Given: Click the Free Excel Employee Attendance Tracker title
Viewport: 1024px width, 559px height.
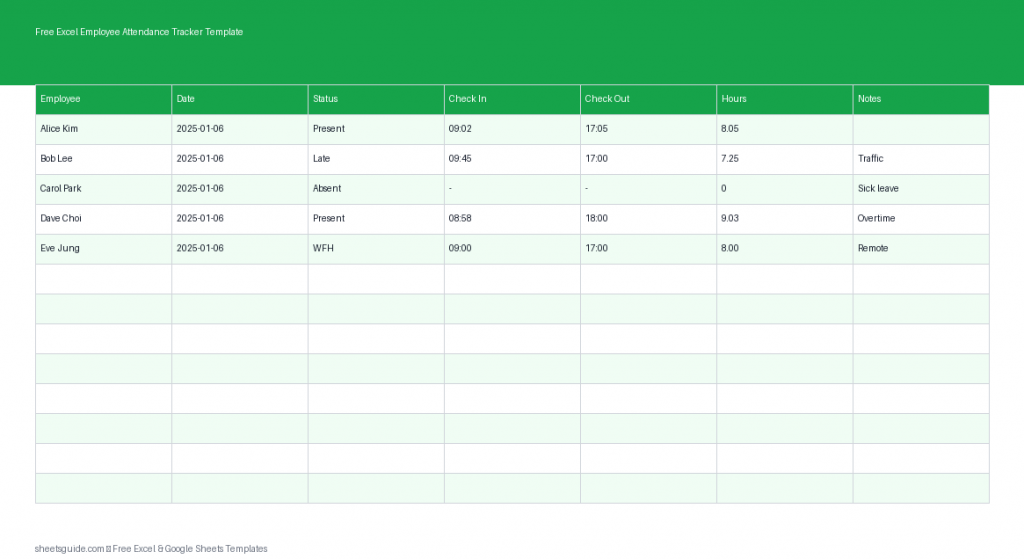Looking at the screenshot, I should (x=139, y=32).
